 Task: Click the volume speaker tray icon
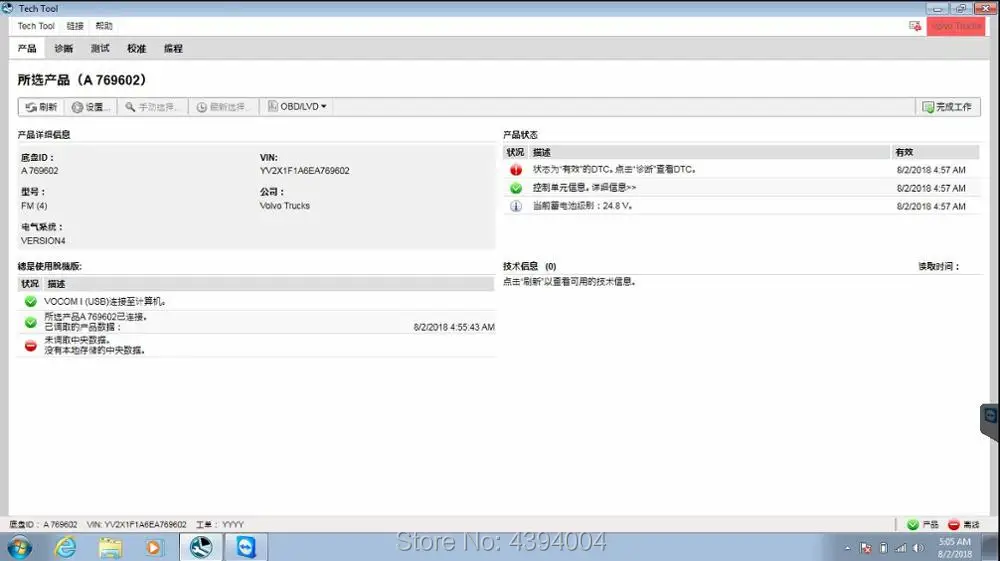coord(918,548)
